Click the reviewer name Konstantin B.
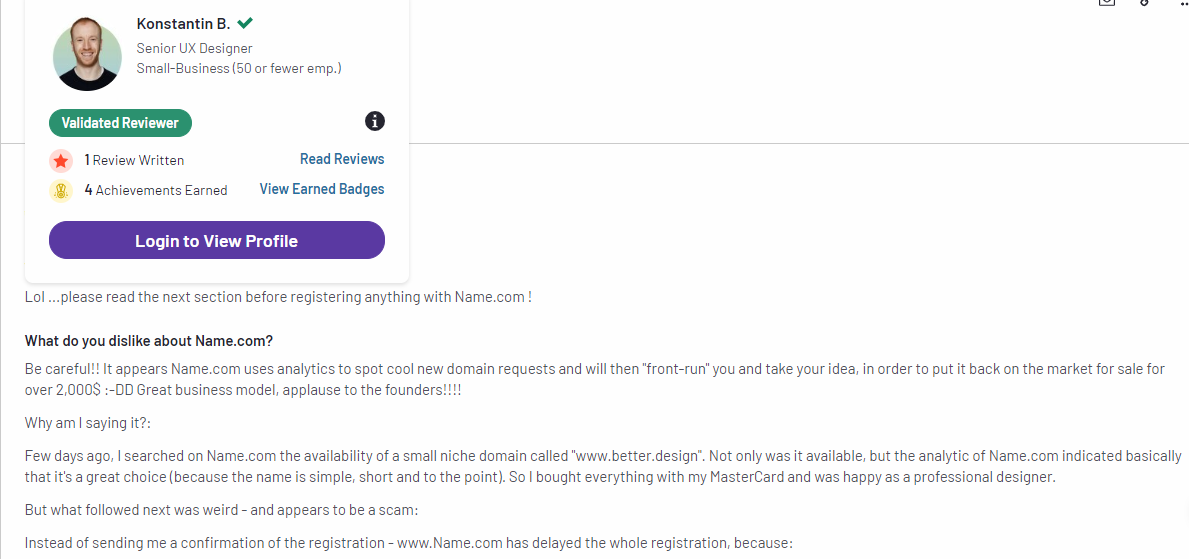1189x559 pixels. tap(183, 24)
